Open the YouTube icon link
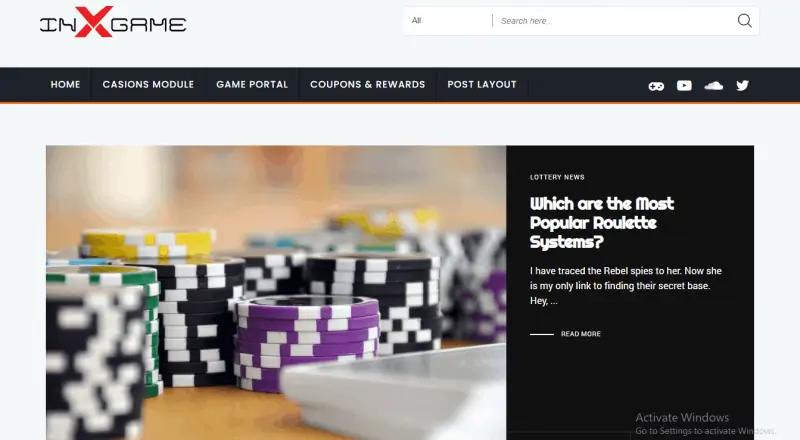The image size is (800, 440). [684, 85]
